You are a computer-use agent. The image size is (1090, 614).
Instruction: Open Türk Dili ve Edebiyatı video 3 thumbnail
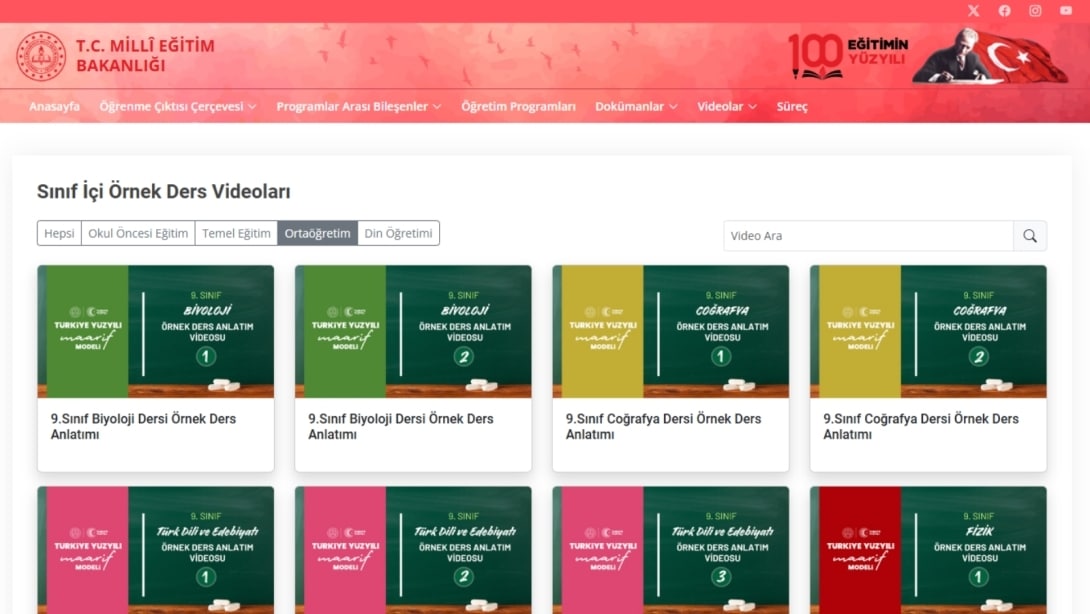[671, 550]
